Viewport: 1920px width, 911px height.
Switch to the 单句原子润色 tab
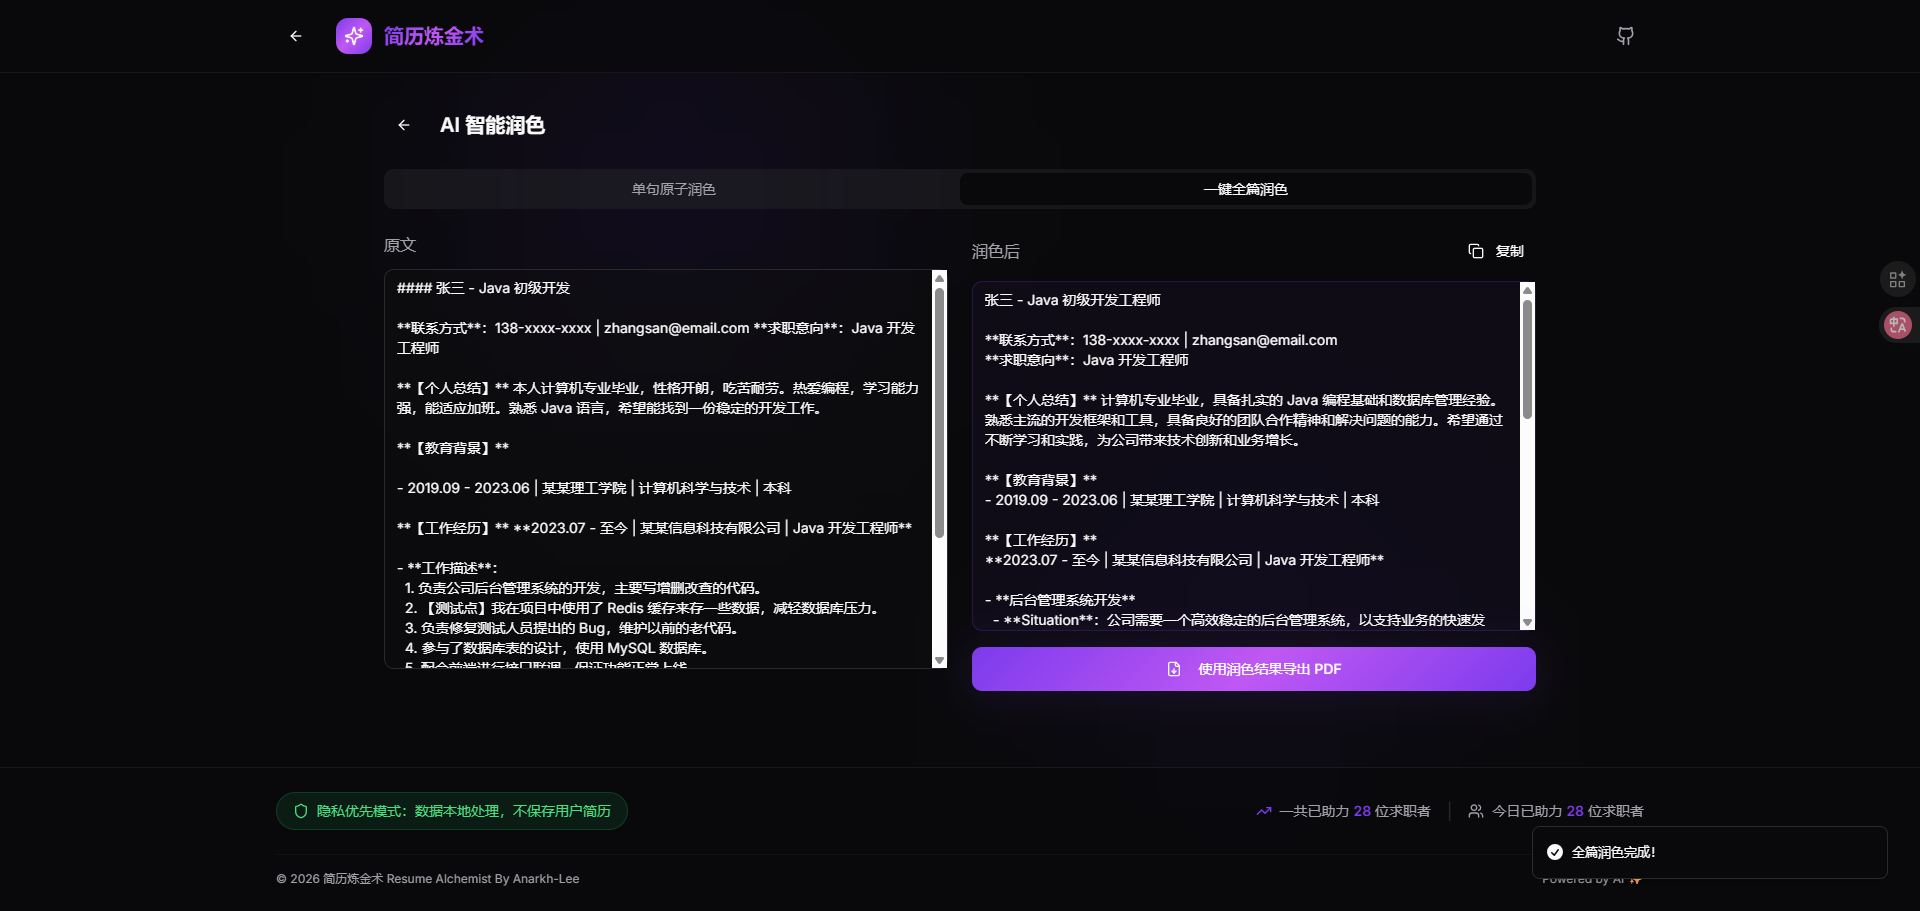[672, 189]
